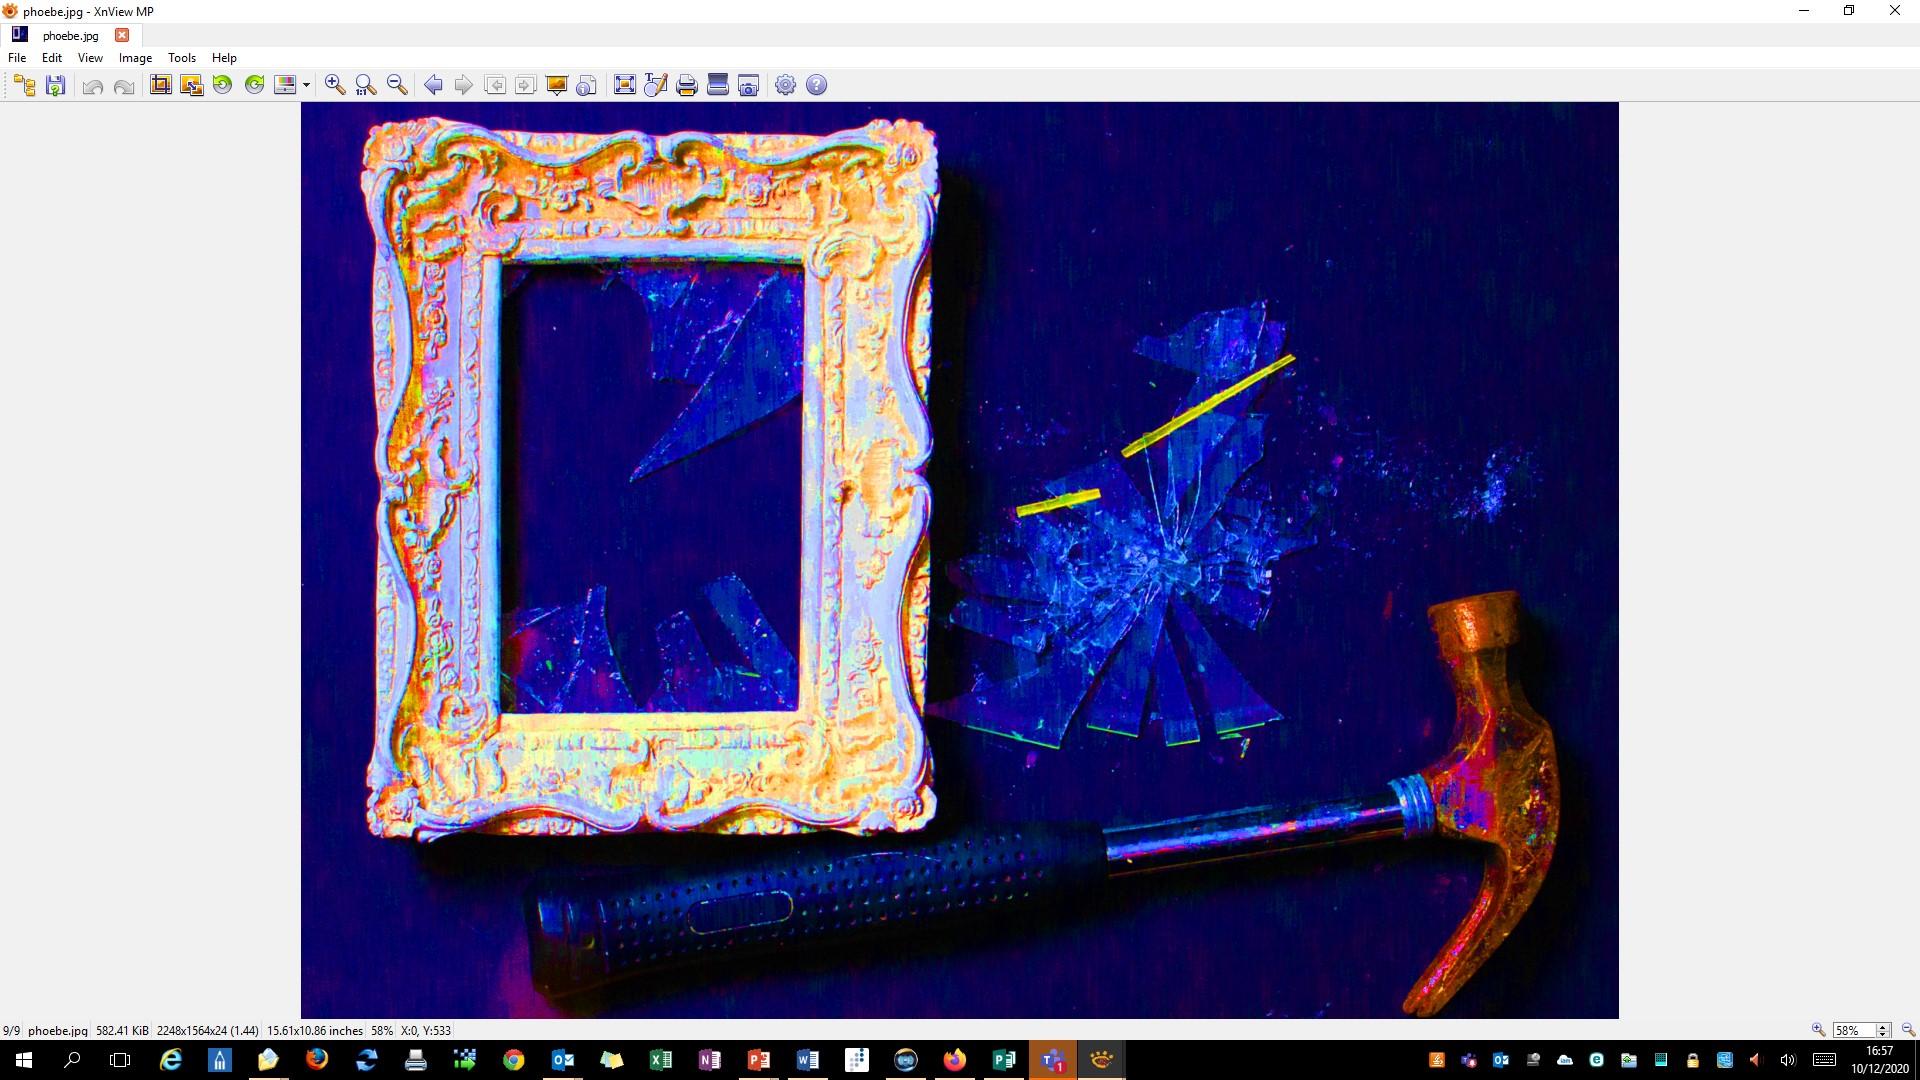Click the Print icon
1920x1080 pixels.
[x=686, y=85]
